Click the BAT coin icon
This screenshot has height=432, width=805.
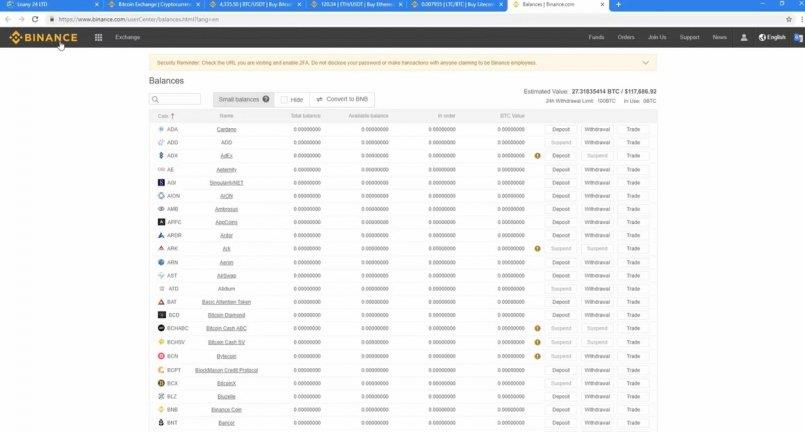pyautogui.click(x=161, y=302)
